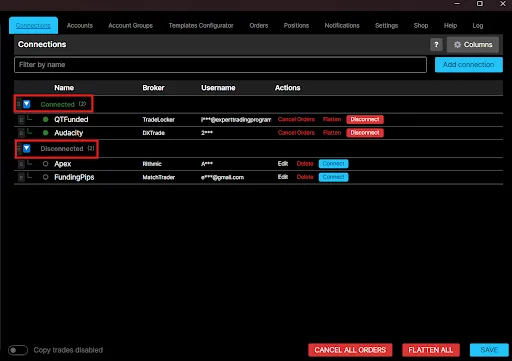Image resolution: width=512 pixels, height=361 pixels.
Task: Open the Settings tab
Action: (386, 25)
